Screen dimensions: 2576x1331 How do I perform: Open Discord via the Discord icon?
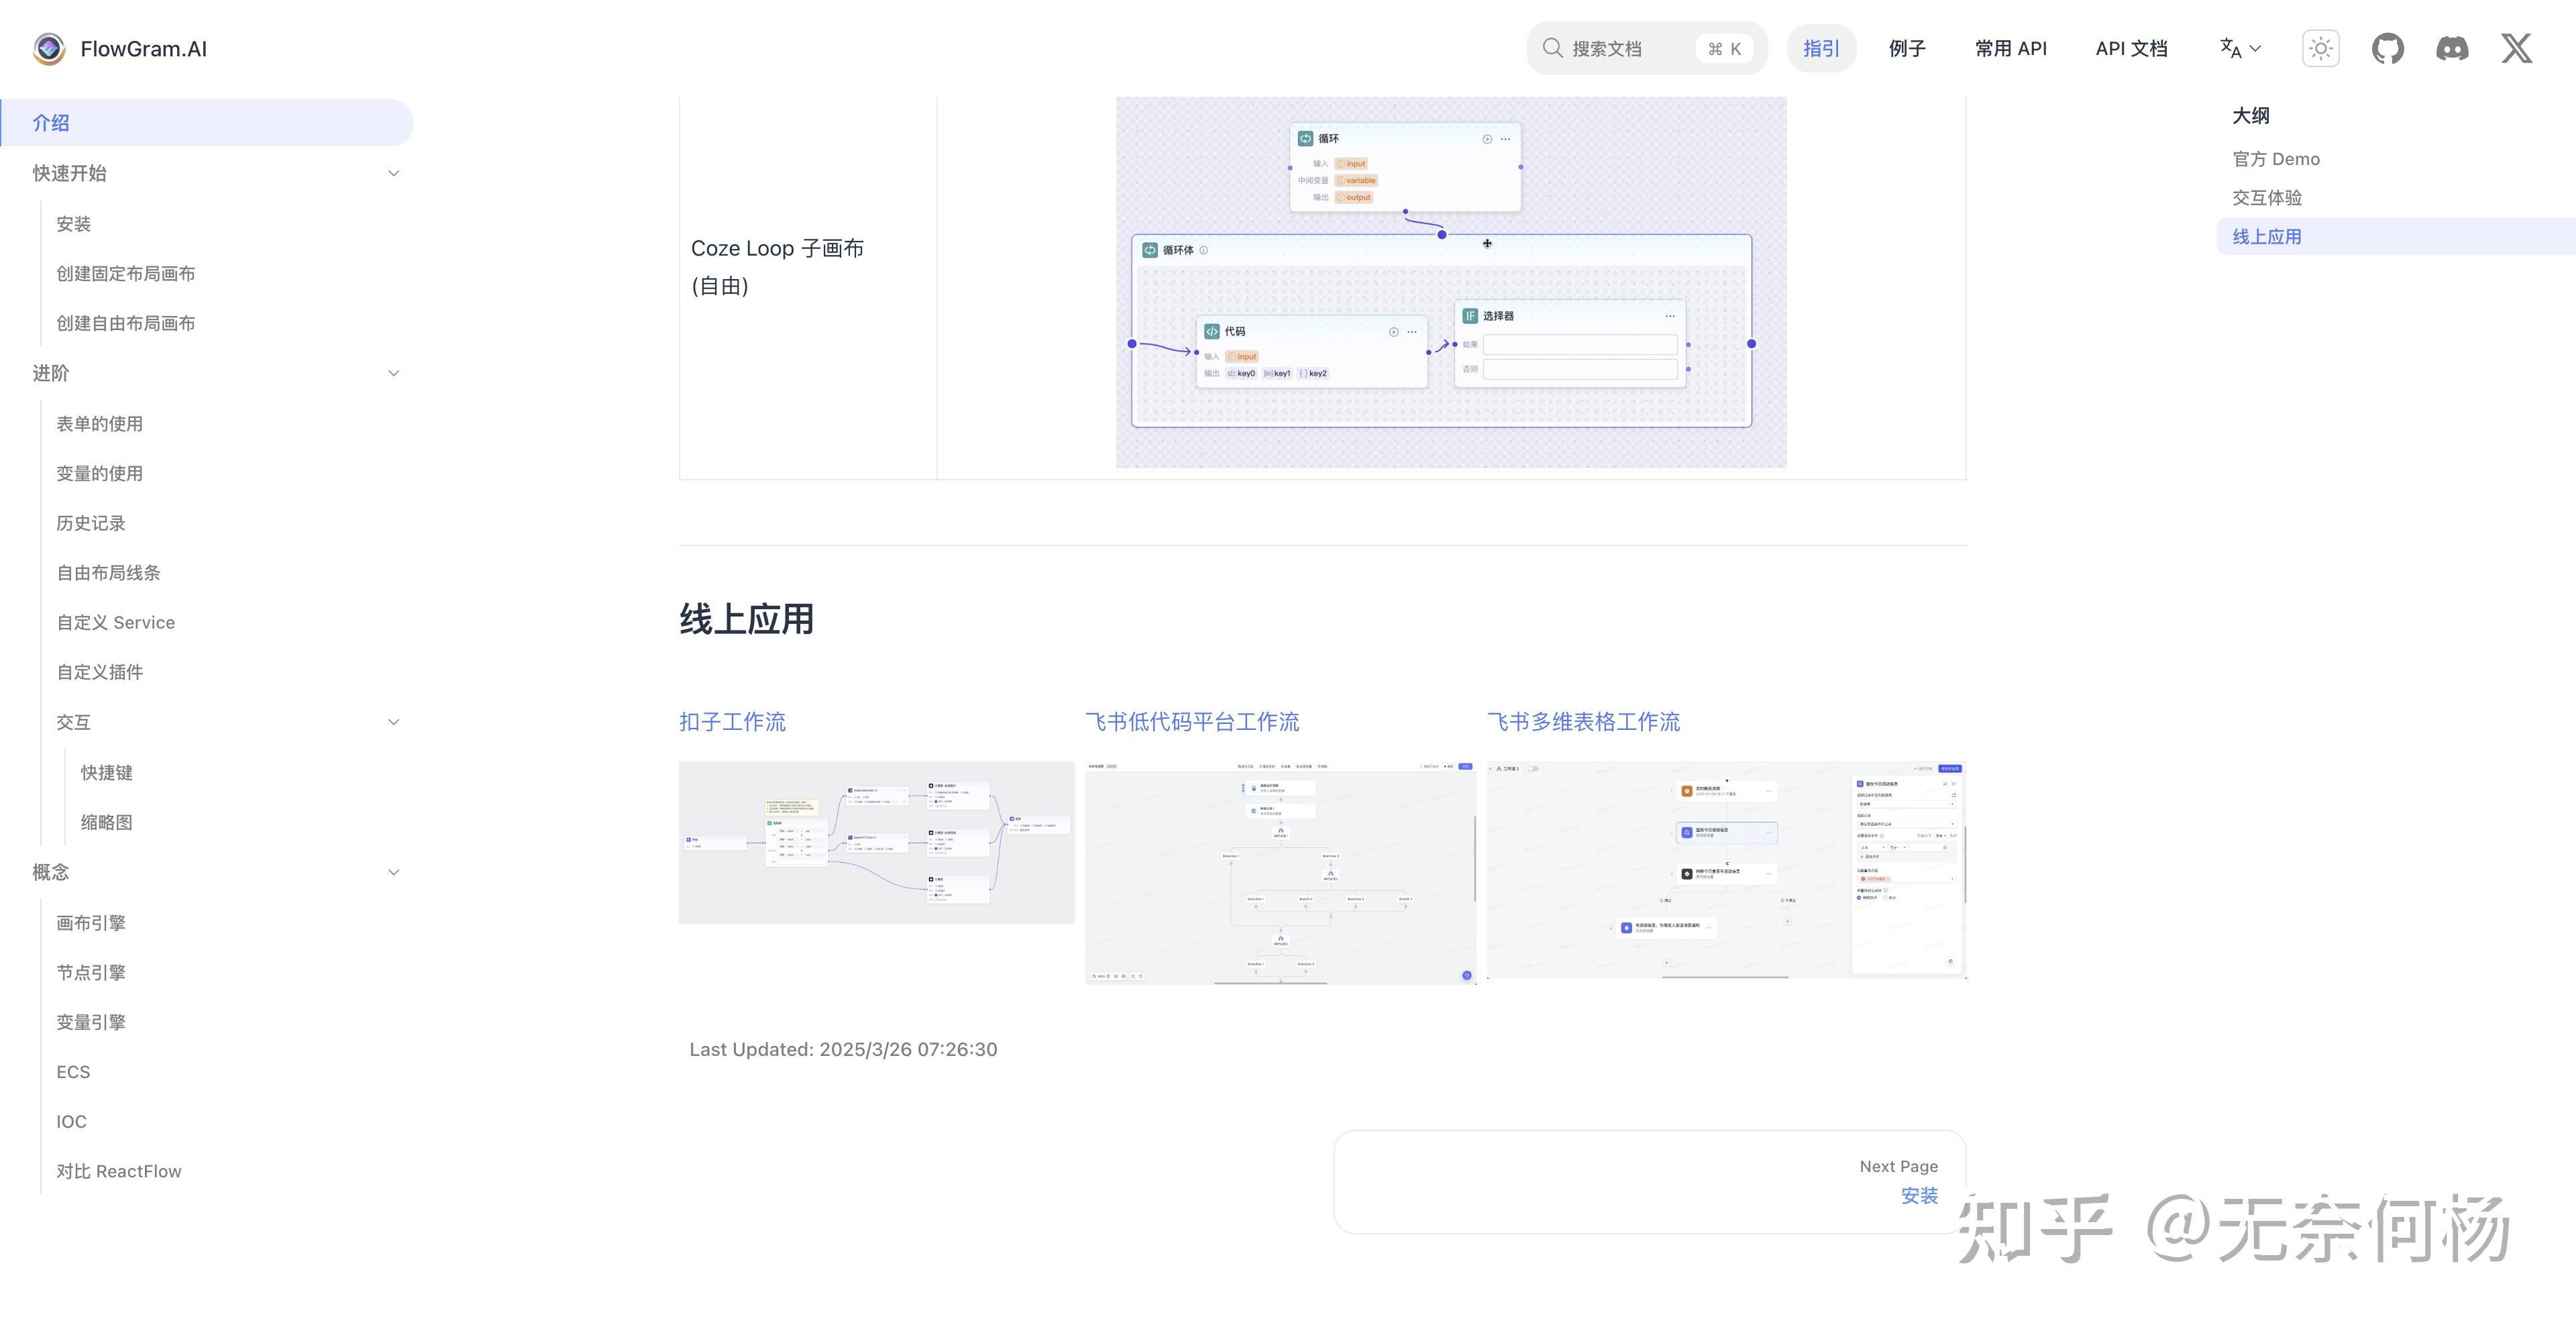tap(2453, 48)
